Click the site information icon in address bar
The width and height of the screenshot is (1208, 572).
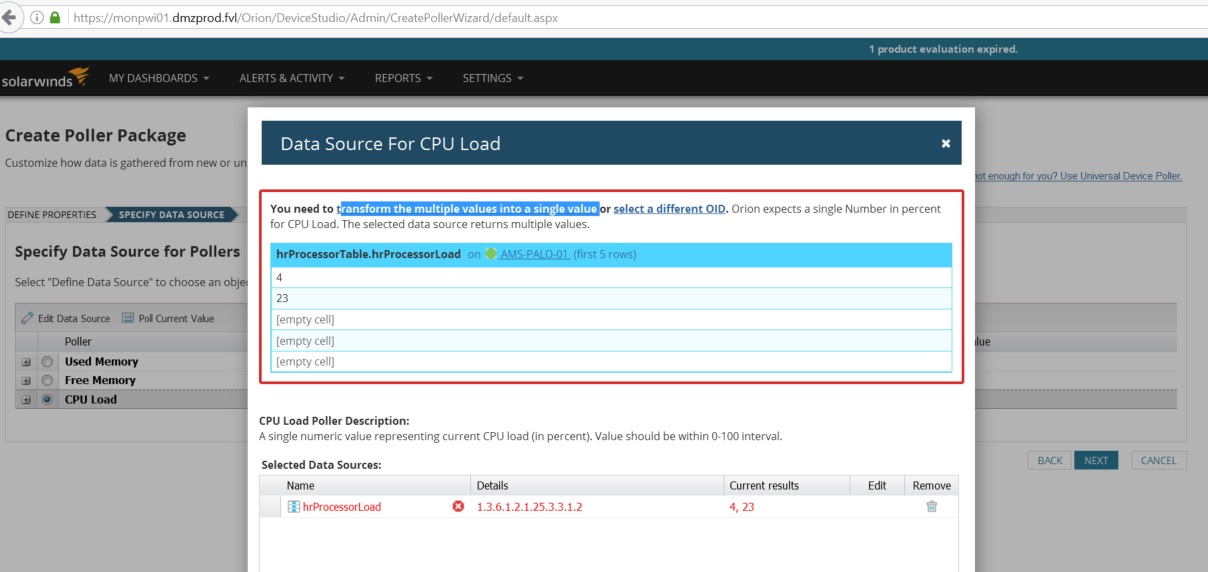click(x=37, y=18)
